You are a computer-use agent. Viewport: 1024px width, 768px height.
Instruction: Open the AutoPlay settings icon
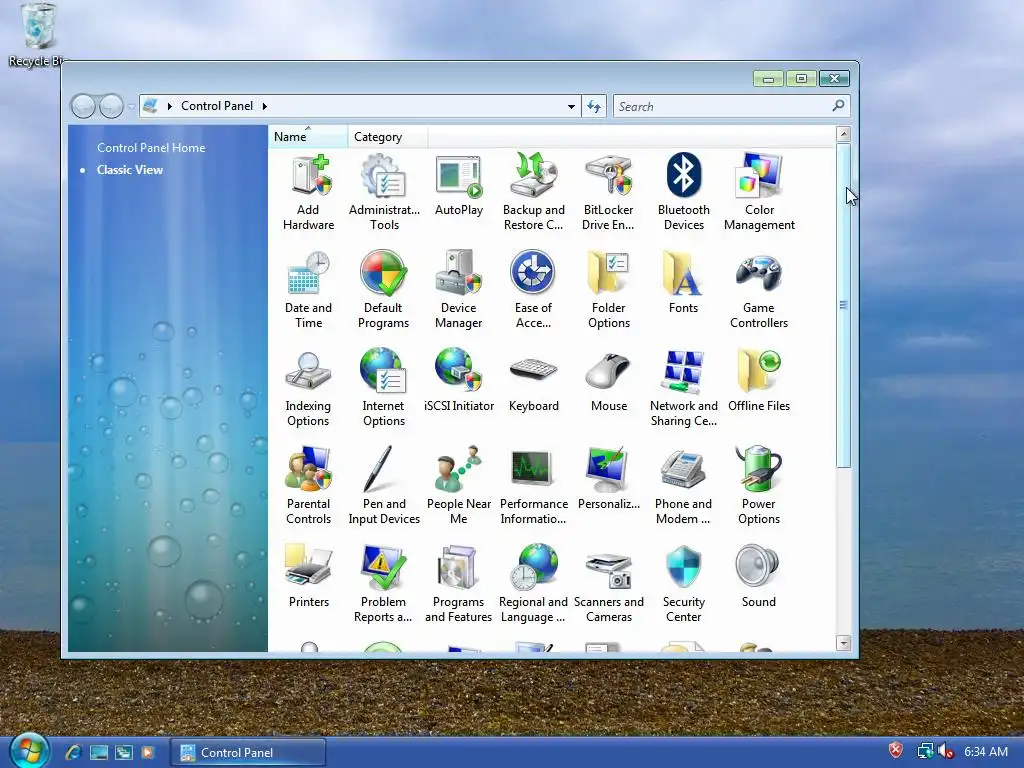coord(458,185)
